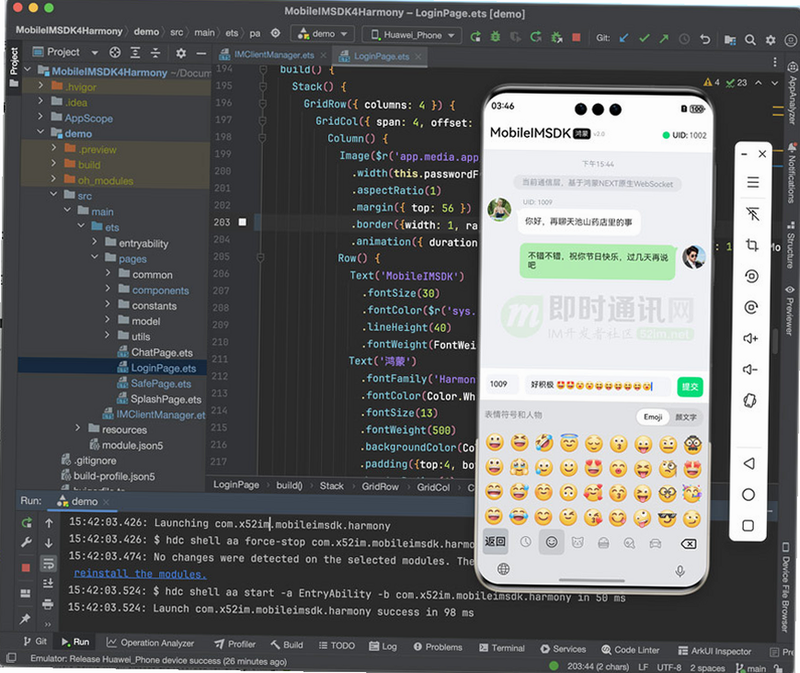Click Git commit green checkmark

pos(644,38)
